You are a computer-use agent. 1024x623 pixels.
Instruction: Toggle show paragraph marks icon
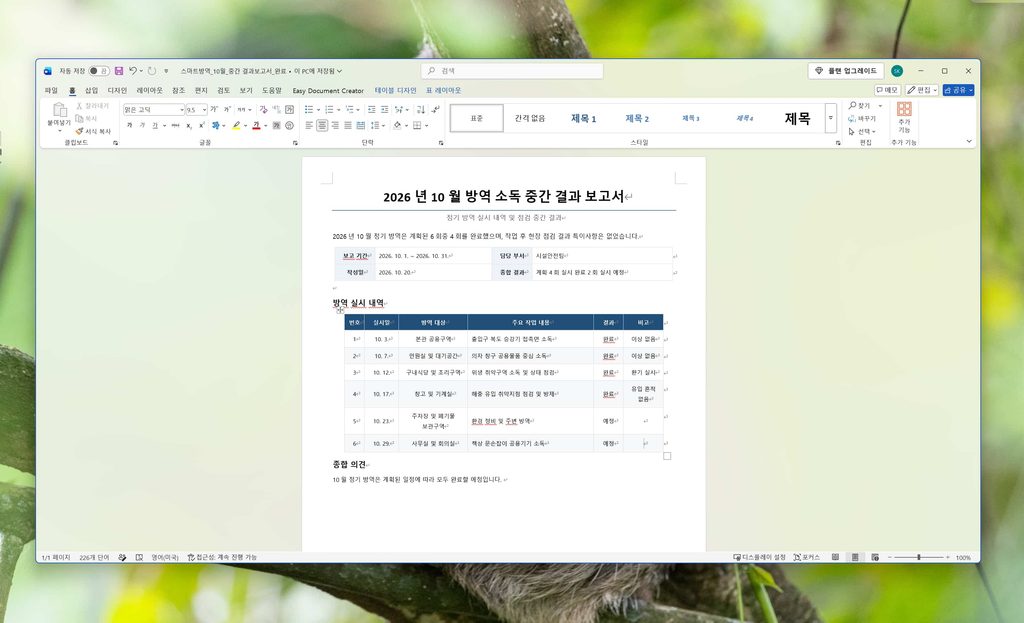point(435,109)
